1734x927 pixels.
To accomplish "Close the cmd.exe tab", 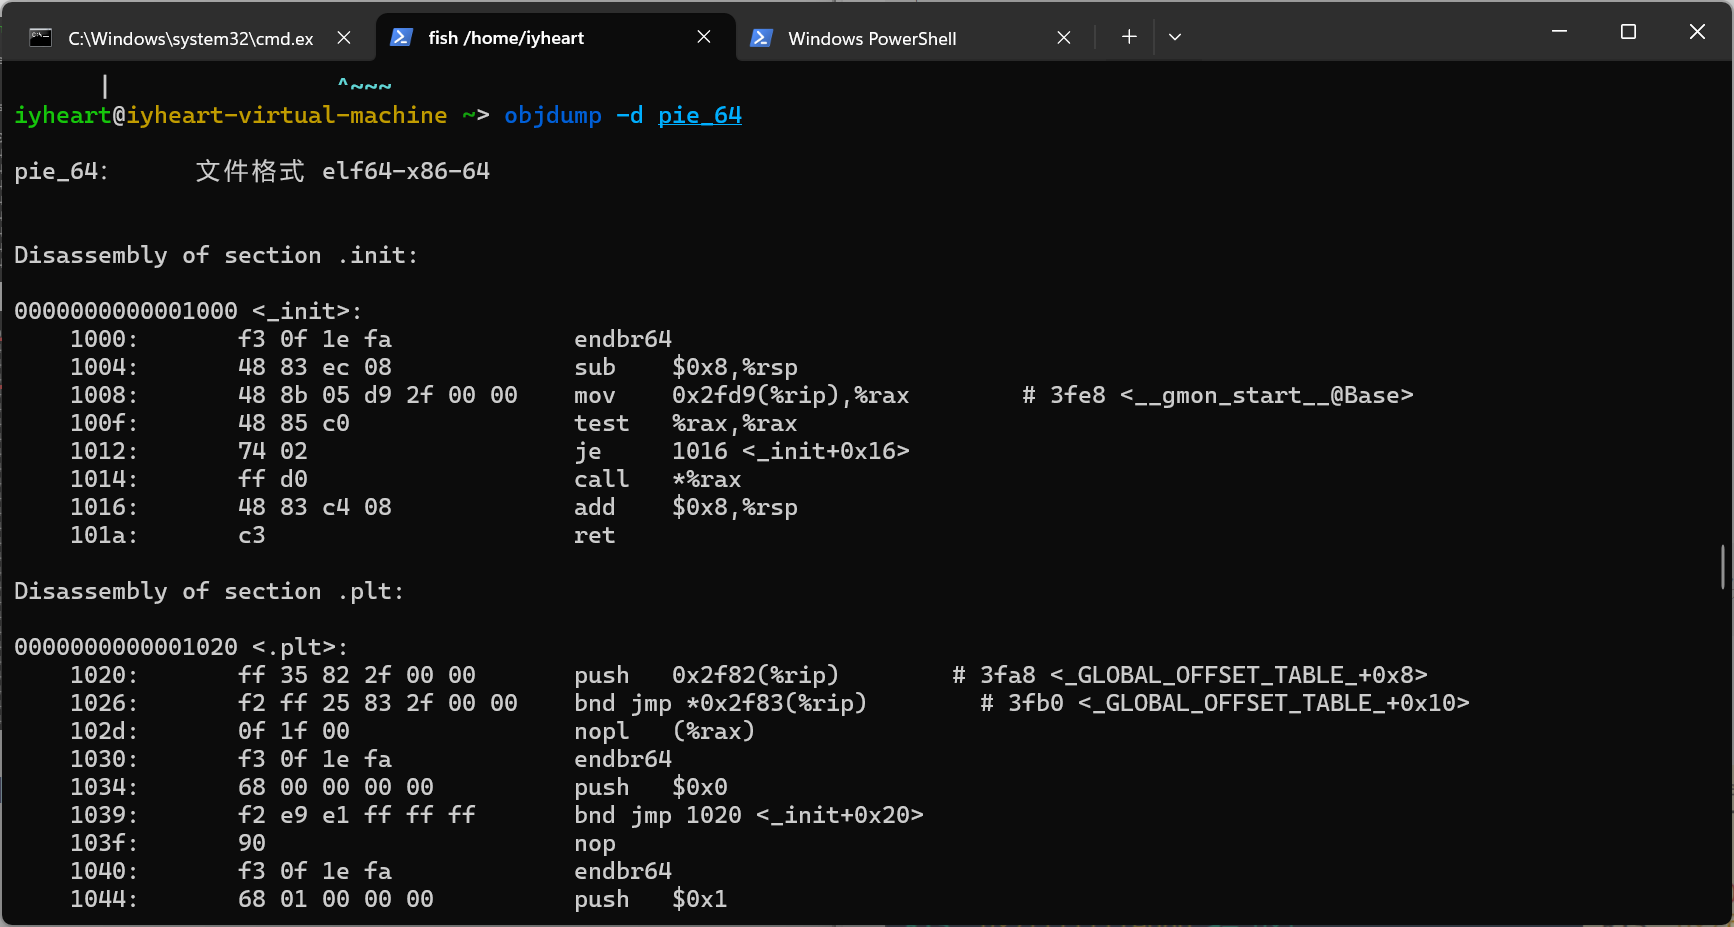I will (344, 38).
